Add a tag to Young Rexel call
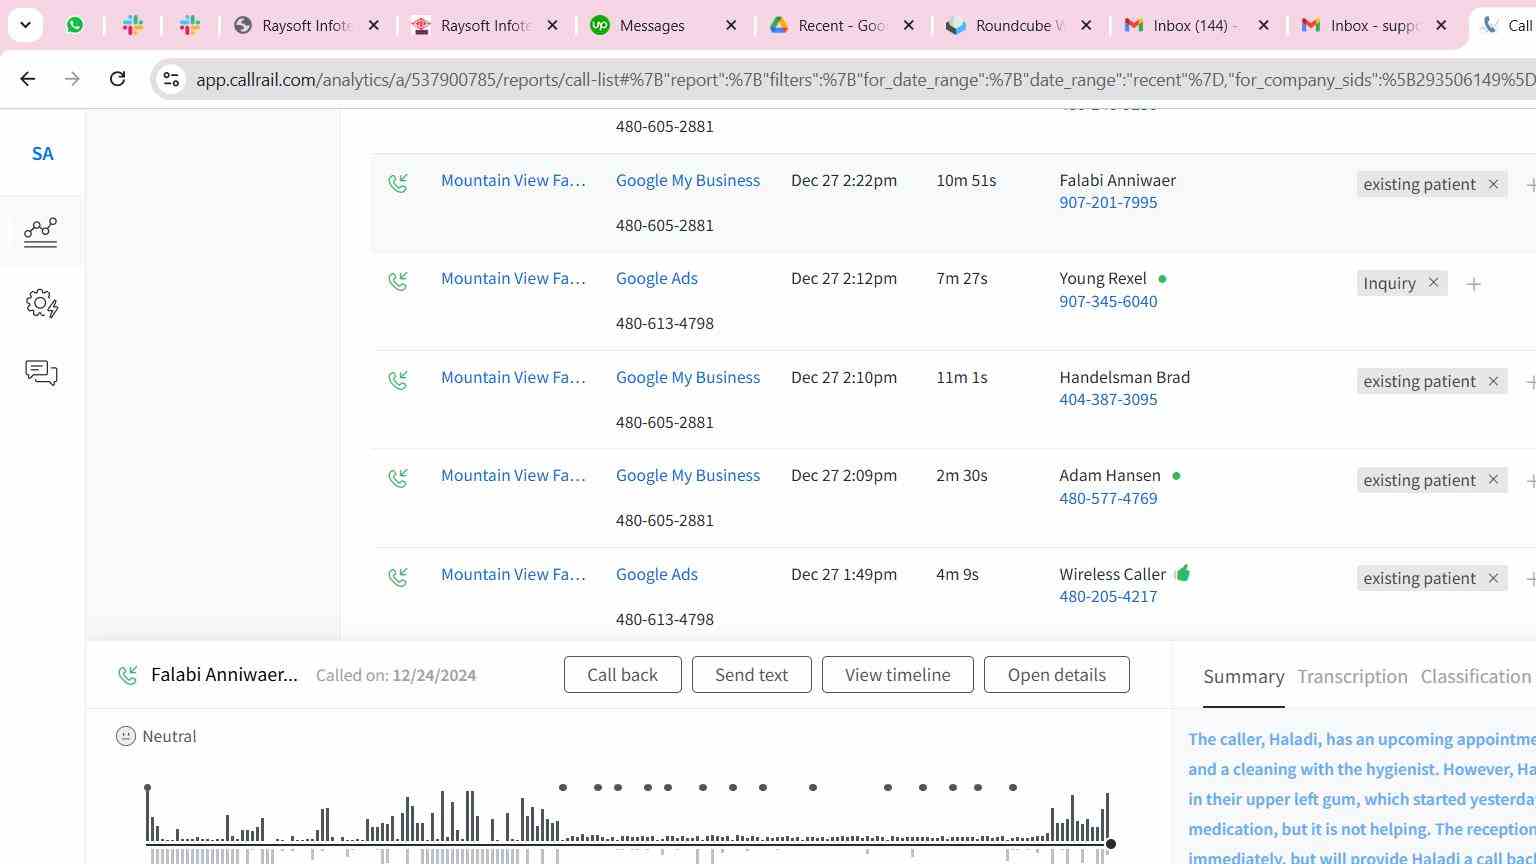 click(x=1473, y=284)
